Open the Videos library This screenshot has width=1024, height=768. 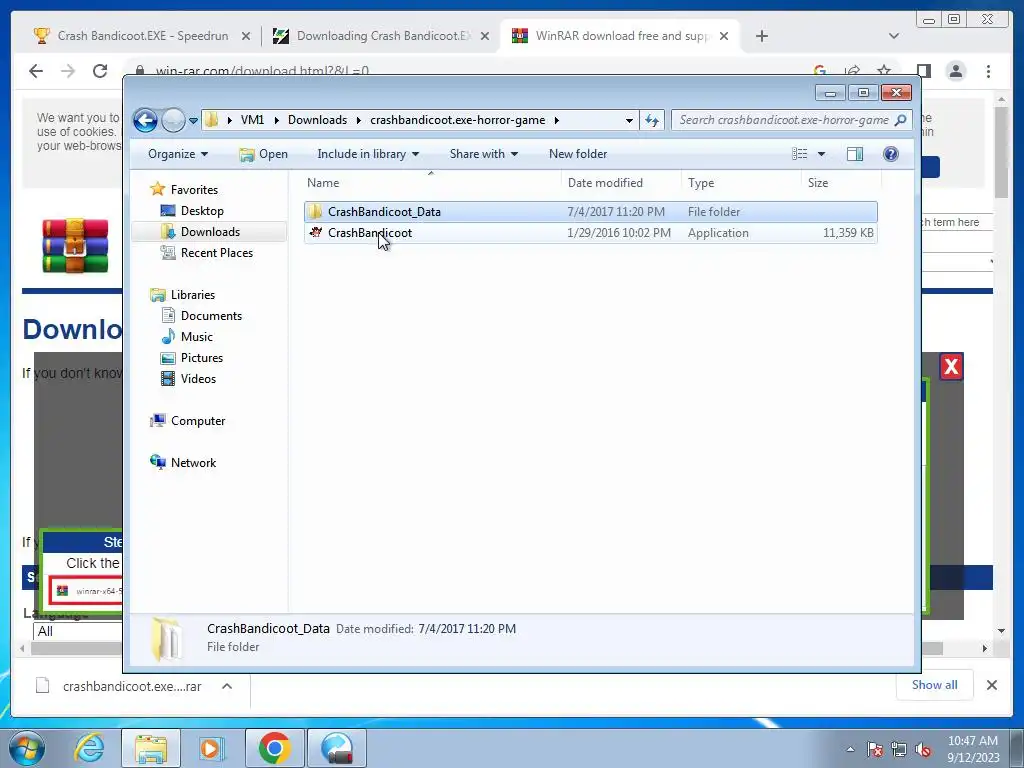coord(198,379)
